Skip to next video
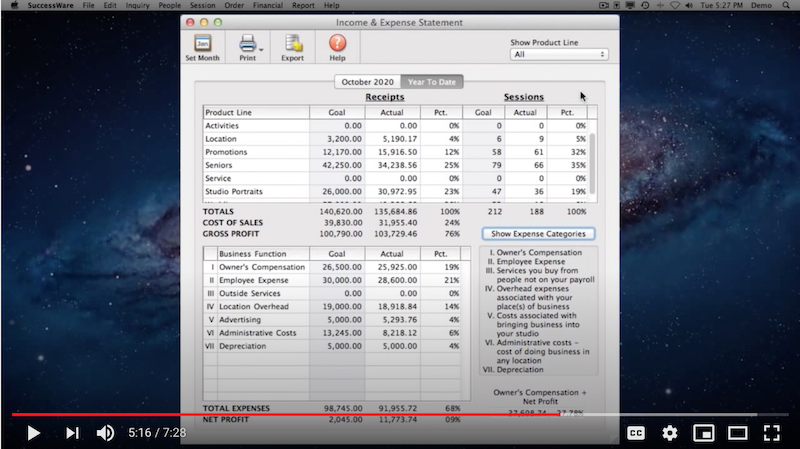 (x=72, y=433)
